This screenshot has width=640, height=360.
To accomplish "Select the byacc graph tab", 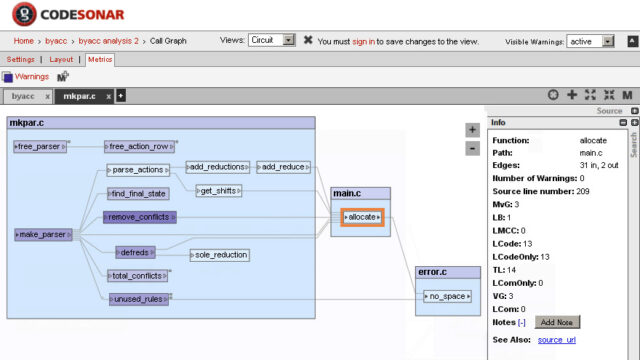I will [23, 96].
